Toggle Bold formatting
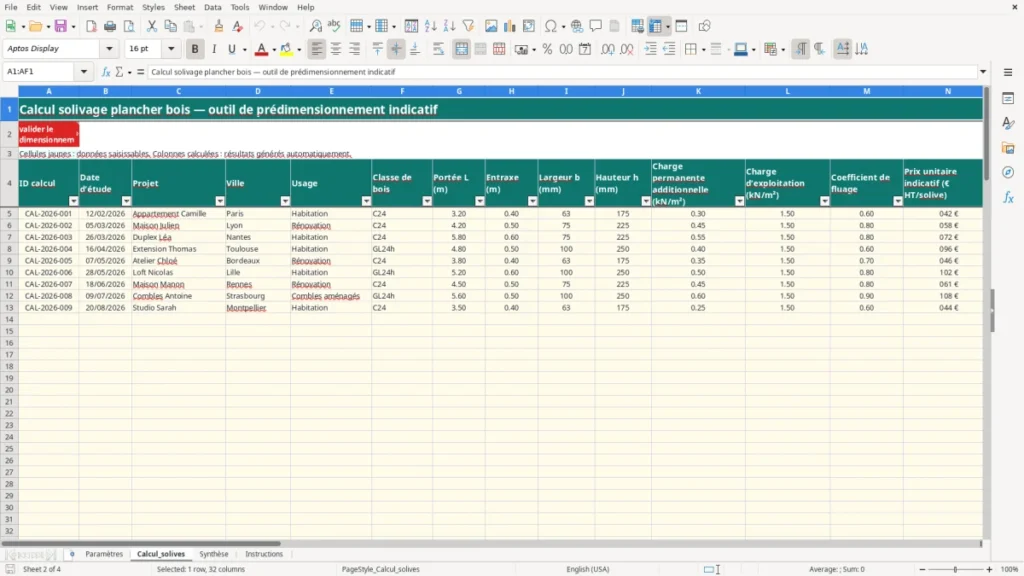Image resolution: width=1024 pixels, height=576 pixels. [195, 49]
